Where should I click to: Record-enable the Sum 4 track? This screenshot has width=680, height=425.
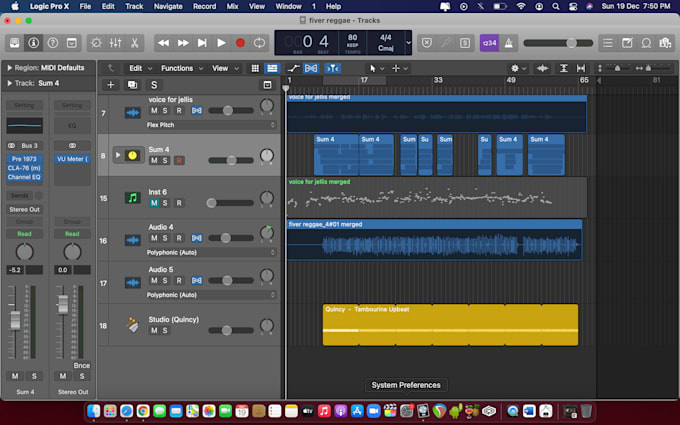pyautogui.click(x=179, y=160)
